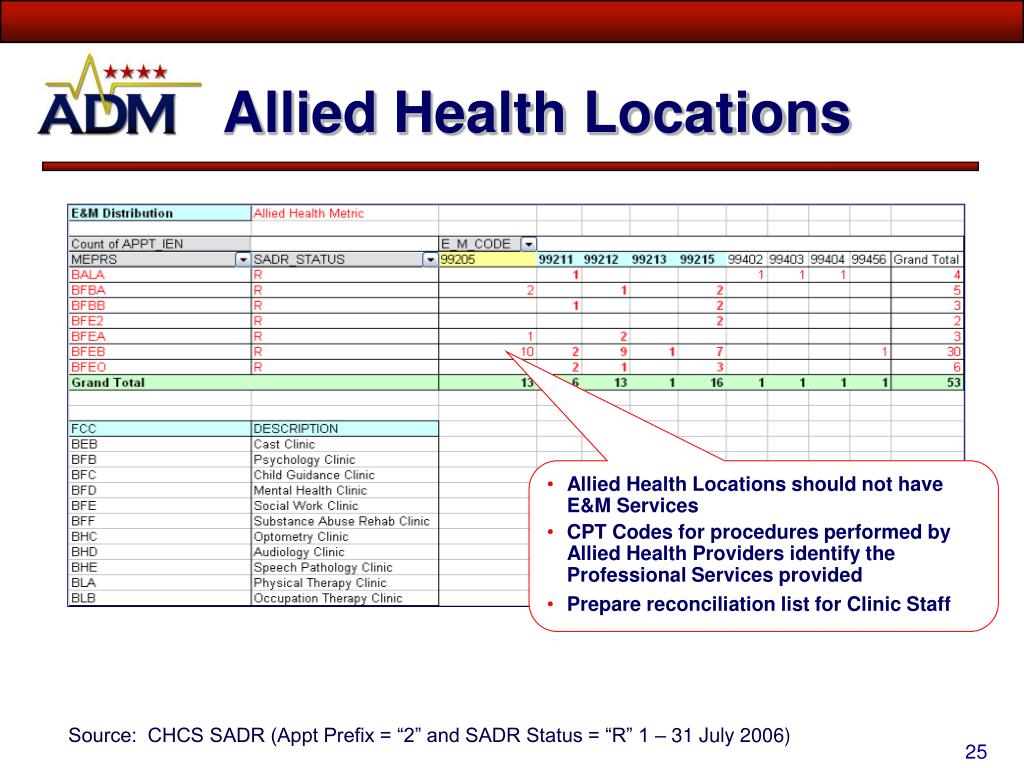The width and height of the screenshot is (1024, 768).
Task: Select the 99215 column header
Action: (x=702, y=259)
